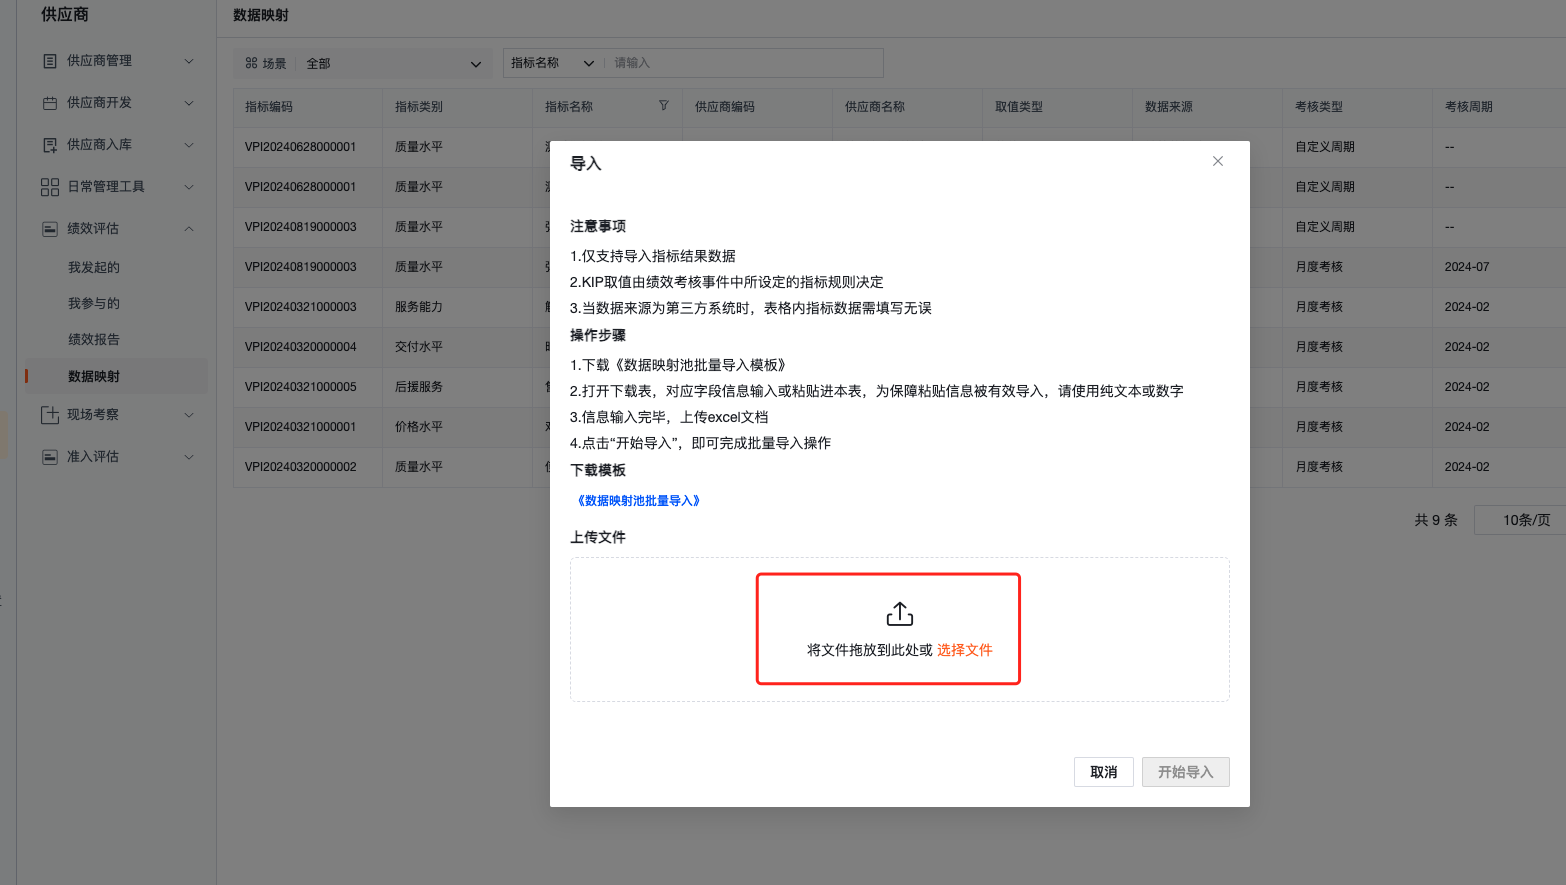Expand the 供应商入库 menu chevron
Image resolution: width=1566 pixels, height=885 pixels.
click(189, 145)
